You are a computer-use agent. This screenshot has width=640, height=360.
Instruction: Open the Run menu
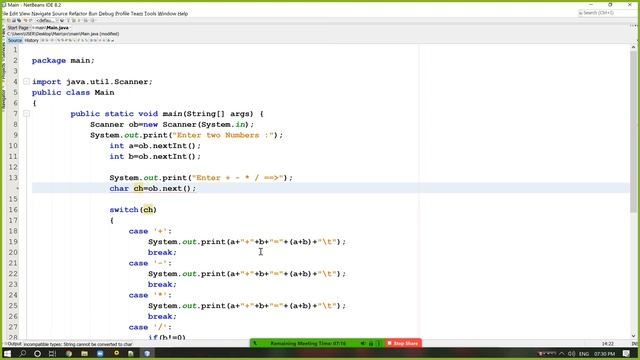(x=93, y=14)
